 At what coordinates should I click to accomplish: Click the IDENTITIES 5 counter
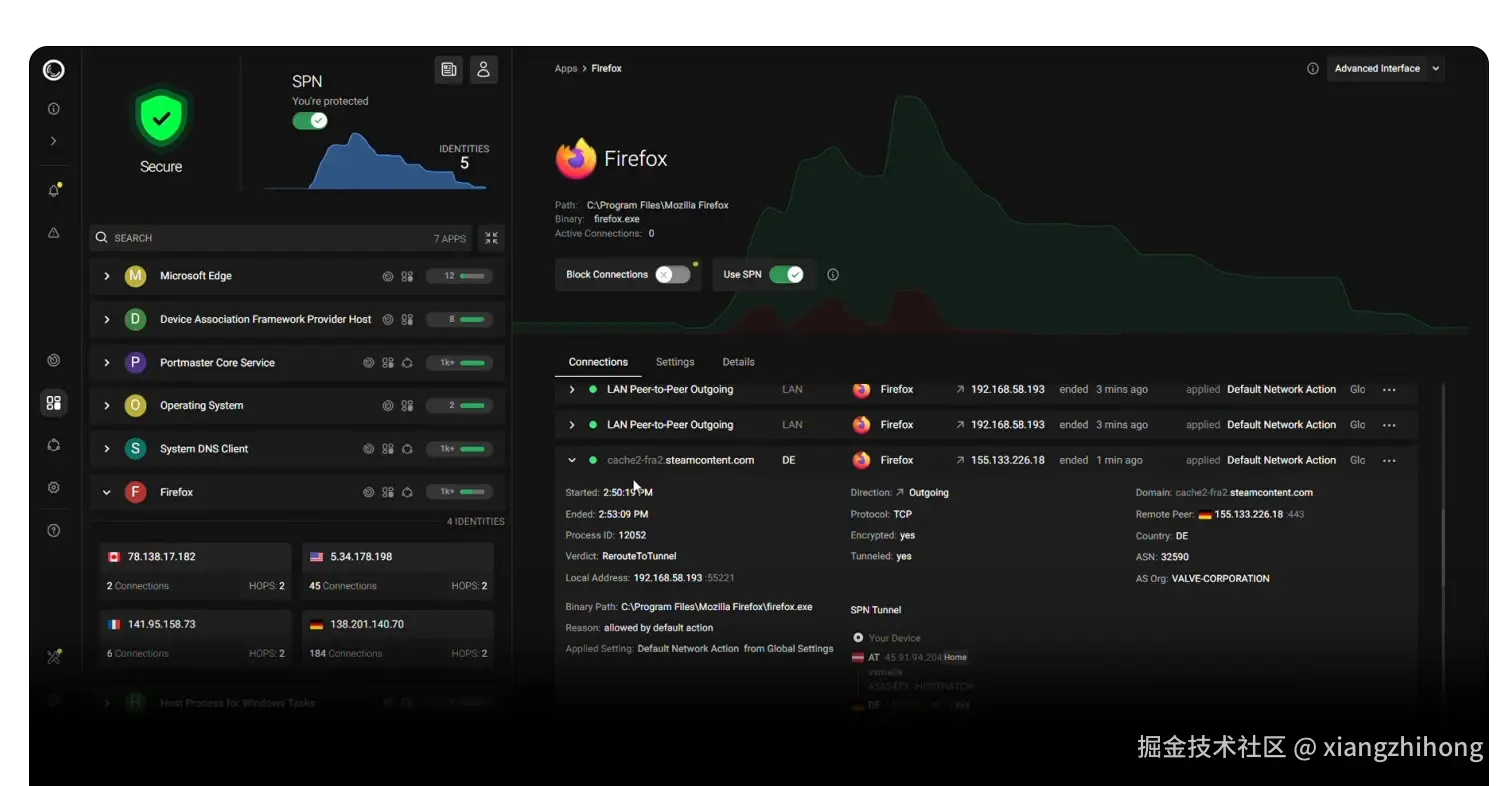click(464, 157)
